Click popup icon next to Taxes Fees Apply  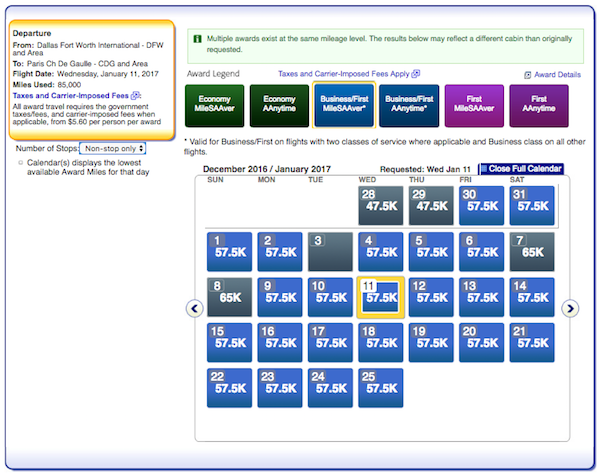416,74
